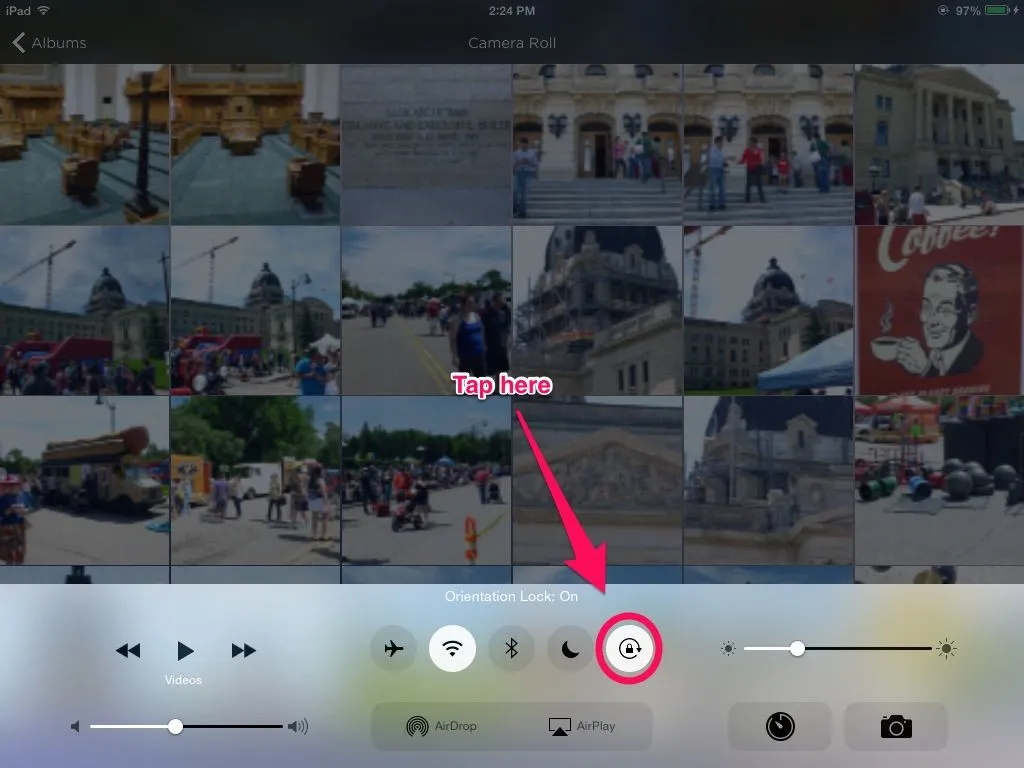
Task: Tap the low-volume speaker icon
Action: pos(75,727)
